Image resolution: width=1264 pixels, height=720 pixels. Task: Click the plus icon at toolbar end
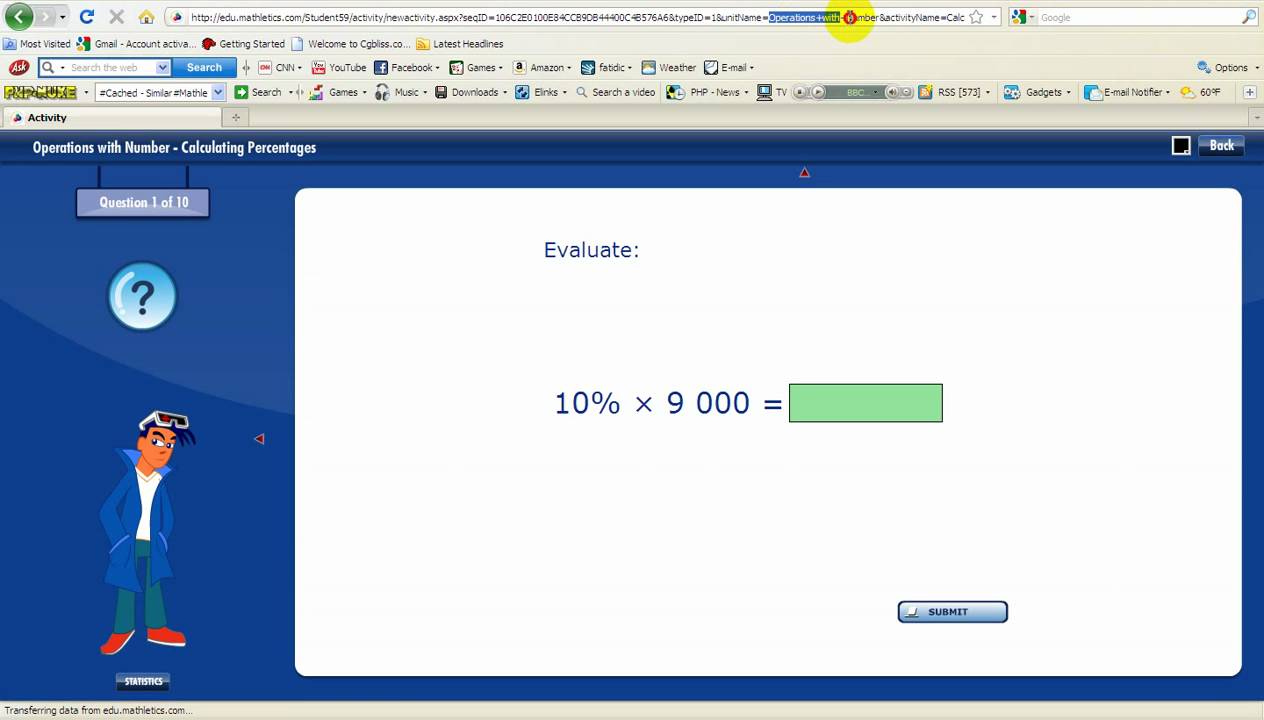pos(1249,92)
